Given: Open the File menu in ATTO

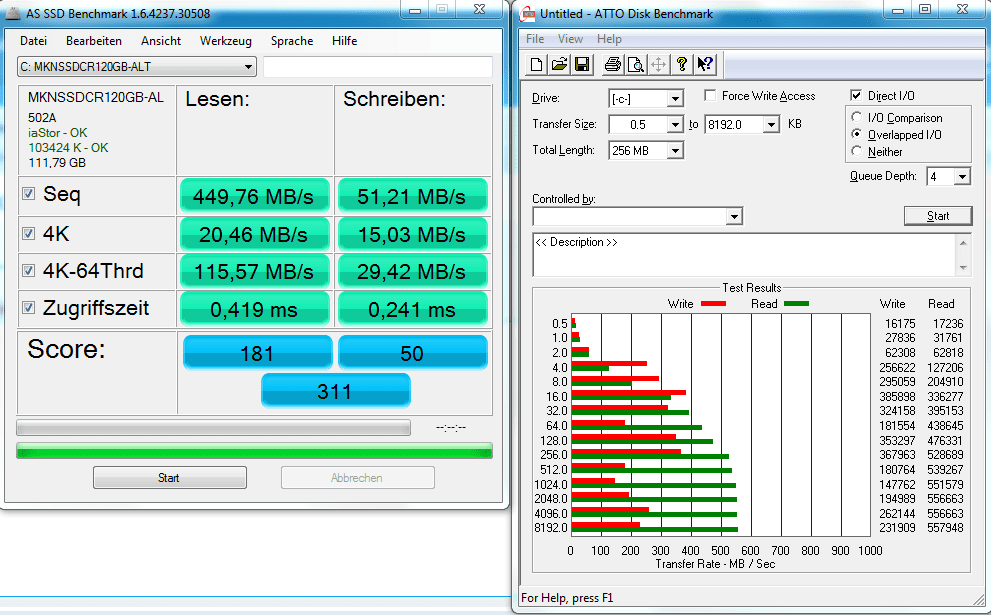Looking at the screenshot, I should [x=535, y=39].
